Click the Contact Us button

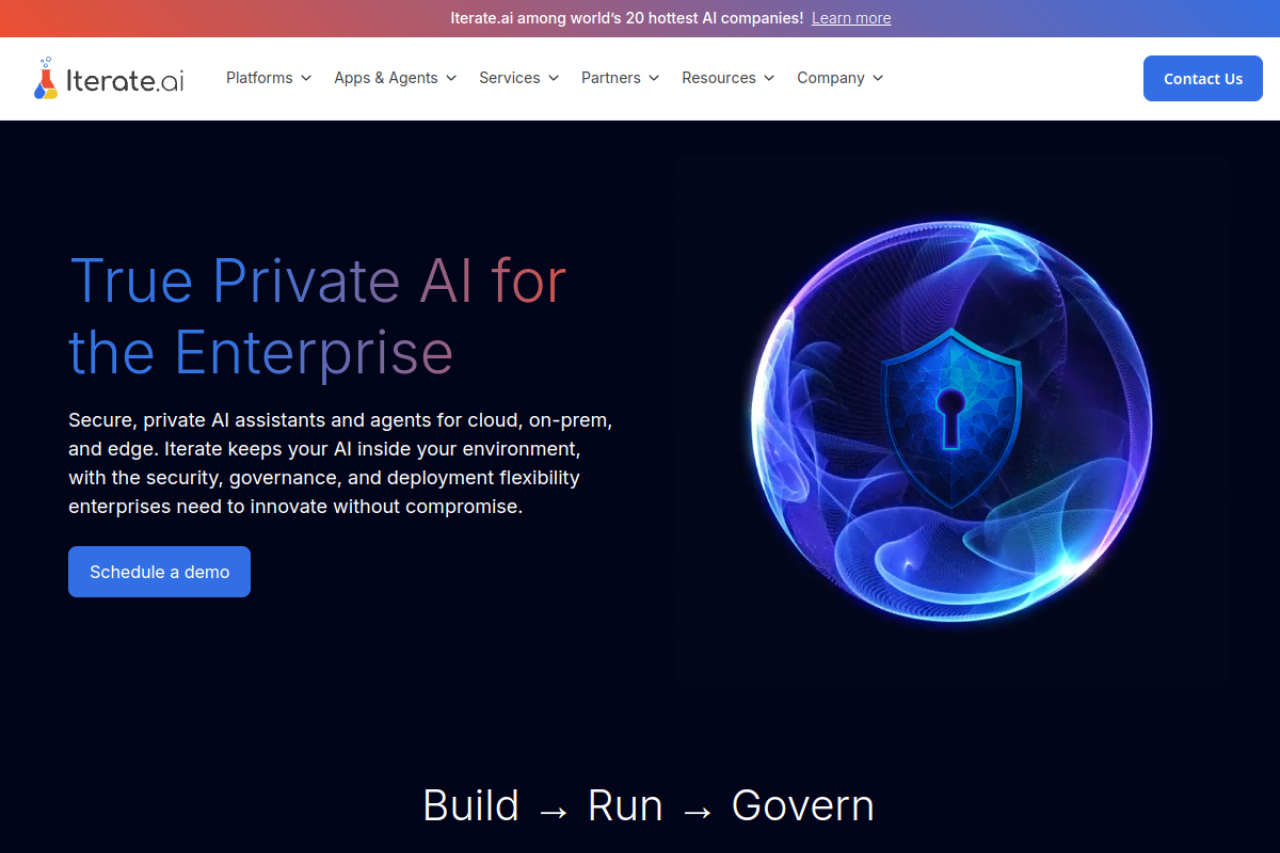pyautogui.click(x=1203, y=79)
